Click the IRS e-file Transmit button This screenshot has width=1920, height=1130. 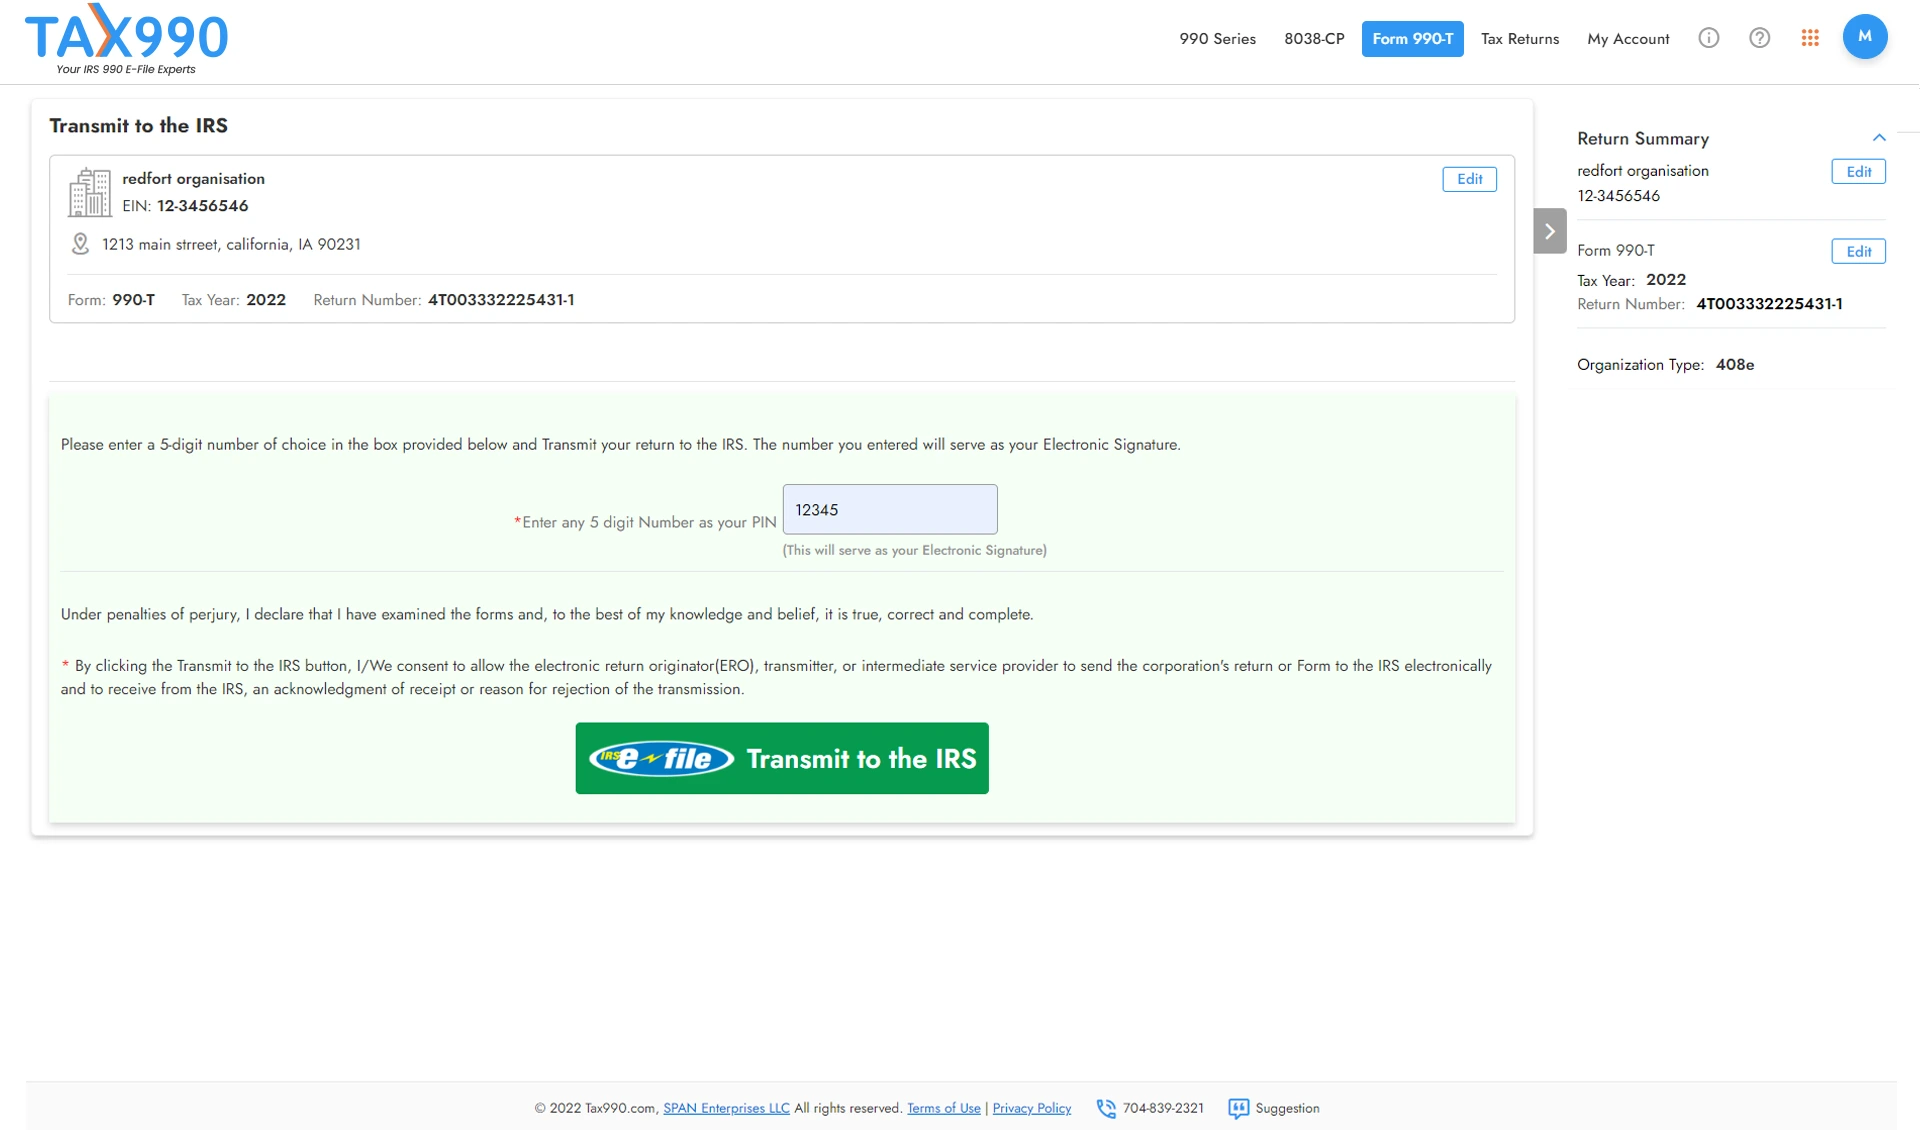(781, 759)
